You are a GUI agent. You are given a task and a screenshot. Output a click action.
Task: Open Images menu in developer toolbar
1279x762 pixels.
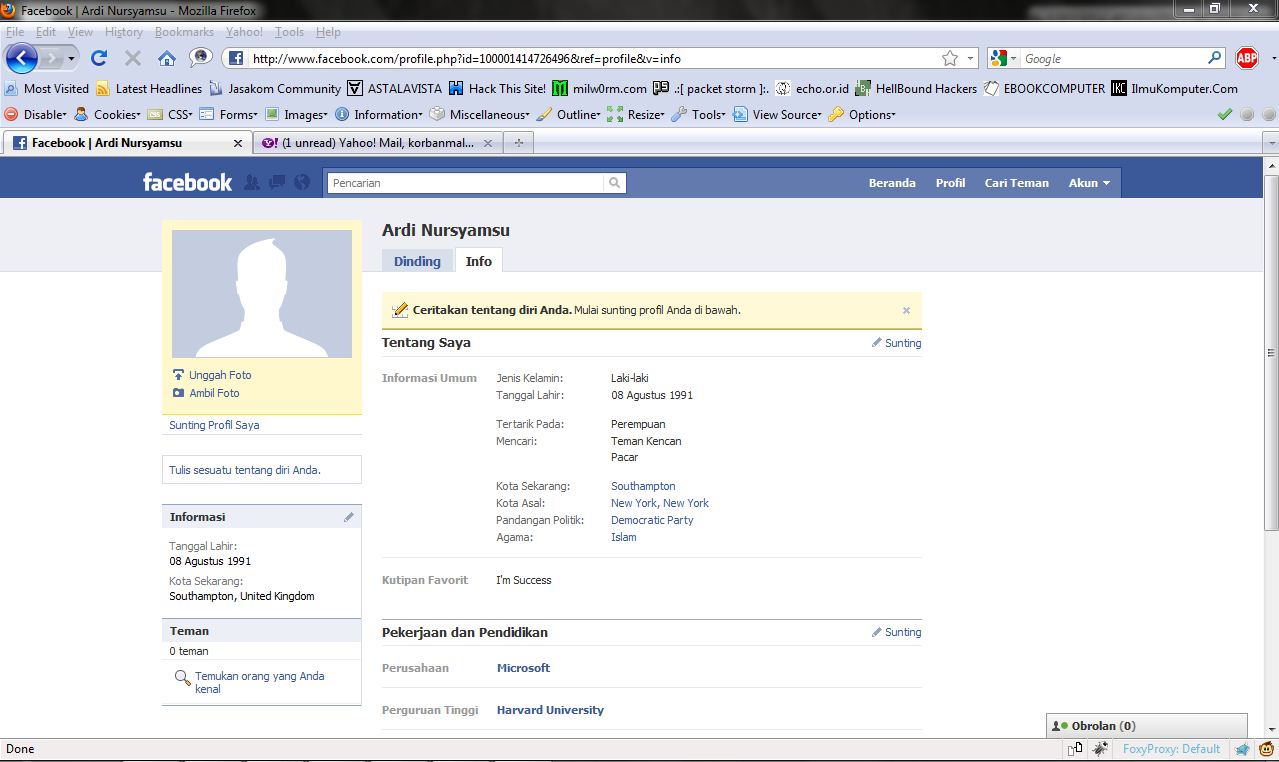click(296, 114)
